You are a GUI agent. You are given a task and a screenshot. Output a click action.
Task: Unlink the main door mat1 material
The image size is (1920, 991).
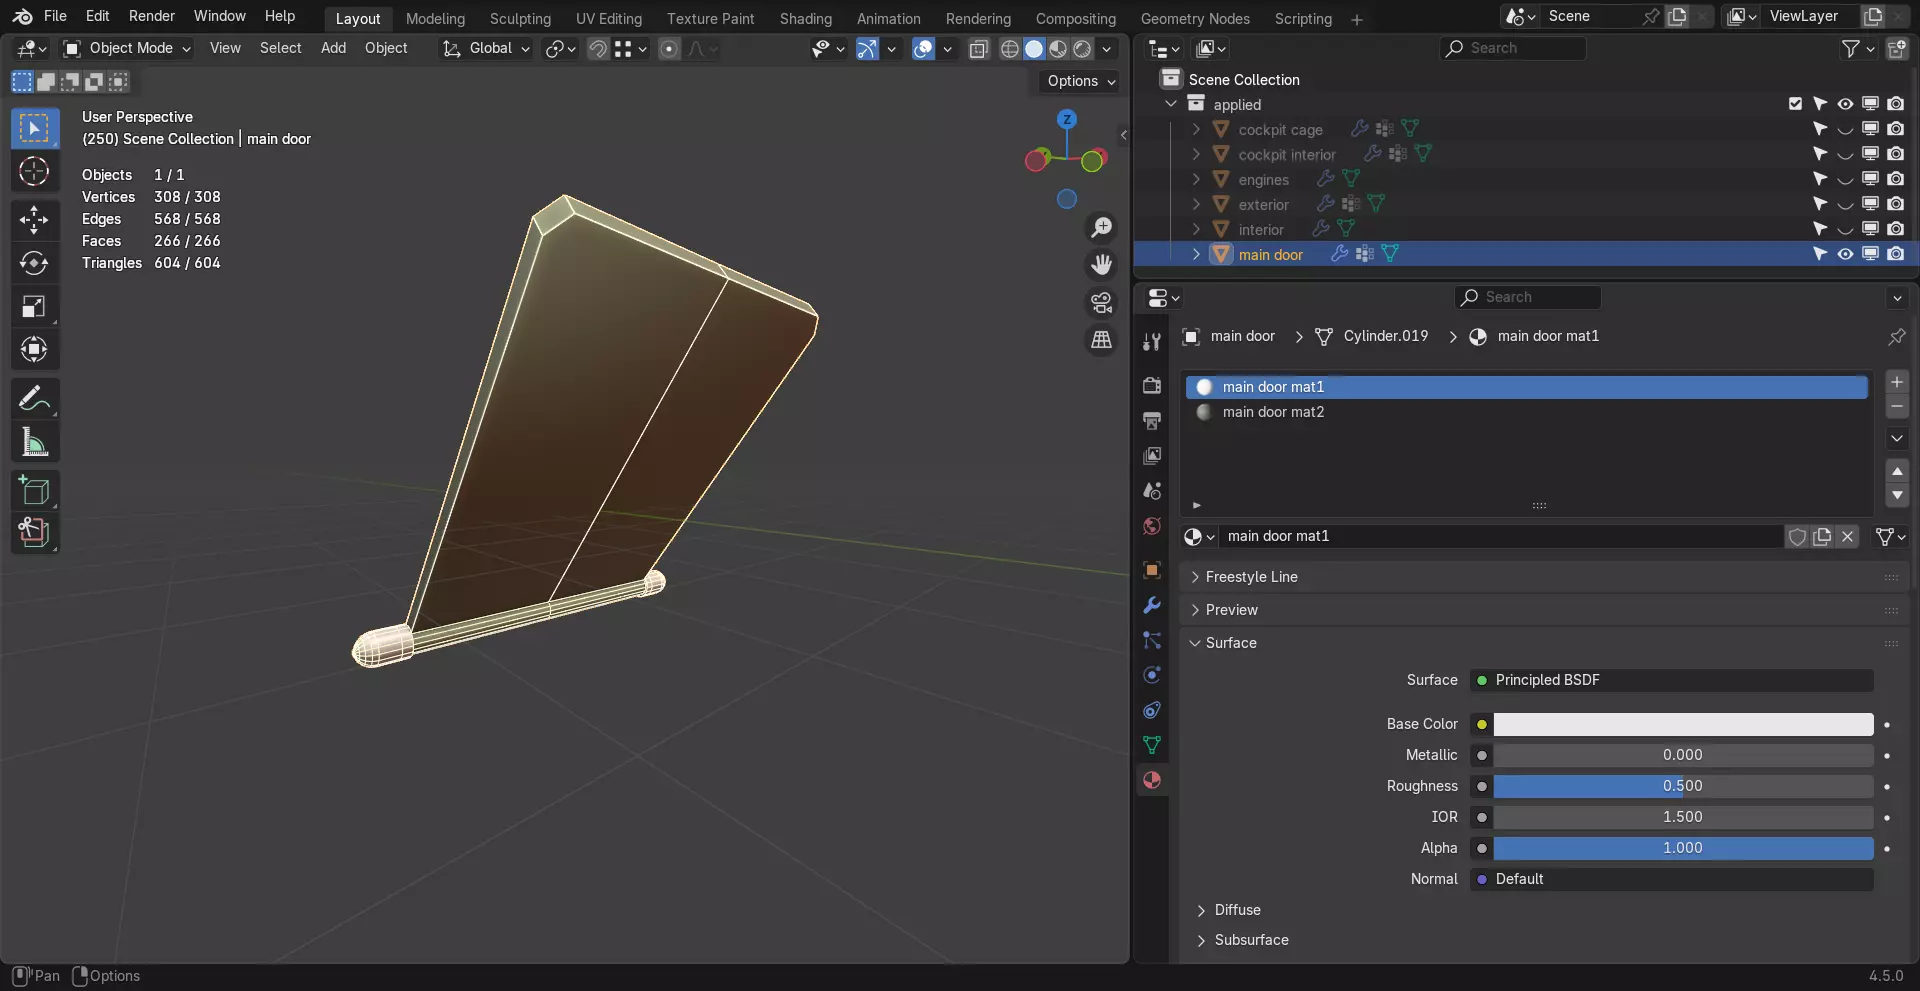click(1847, 537)
